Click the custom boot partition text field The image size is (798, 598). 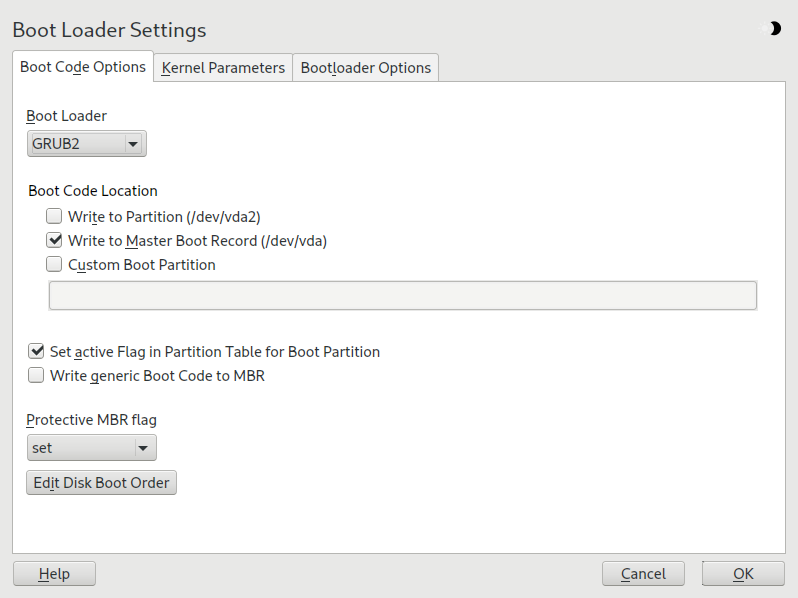coord(403,296)
